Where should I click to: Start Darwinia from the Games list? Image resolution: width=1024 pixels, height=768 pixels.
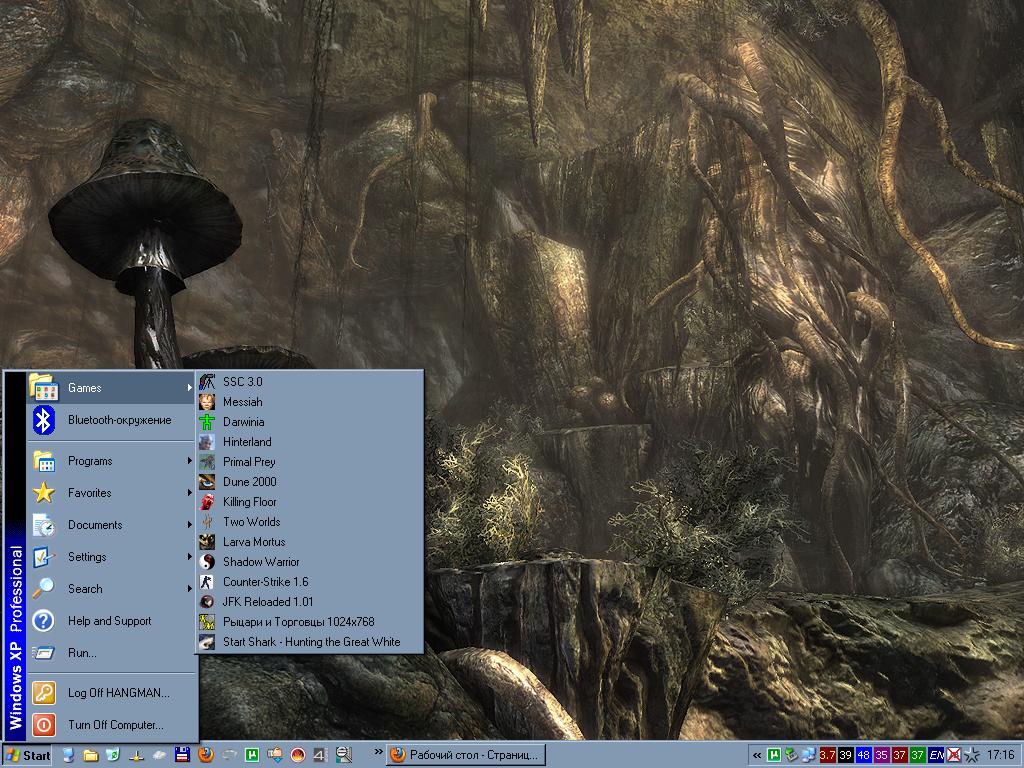pos(310,422)
